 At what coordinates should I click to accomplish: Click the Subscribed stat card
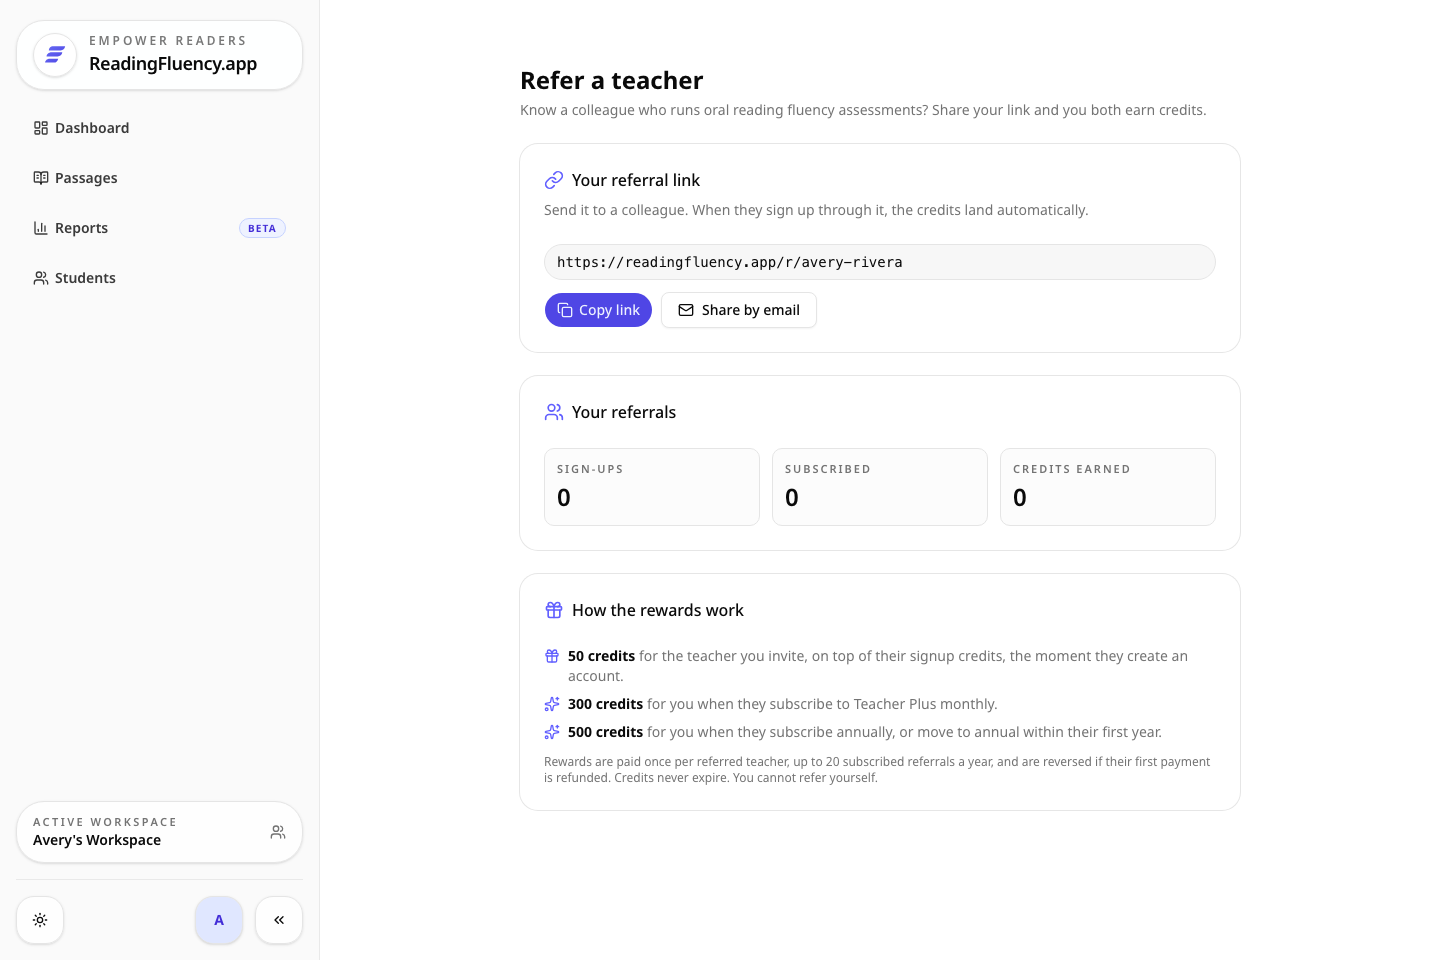[x=880, y=487]
